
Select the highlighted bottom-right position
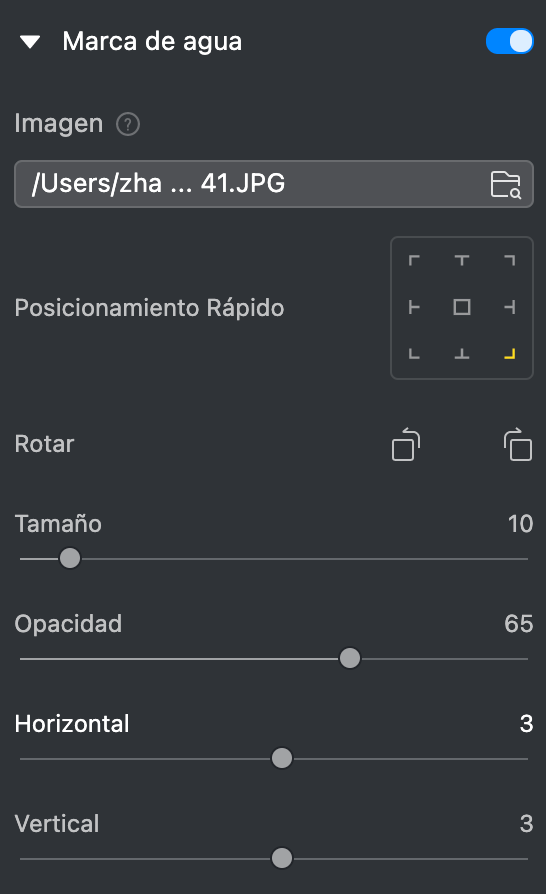[x=510, y=354]
